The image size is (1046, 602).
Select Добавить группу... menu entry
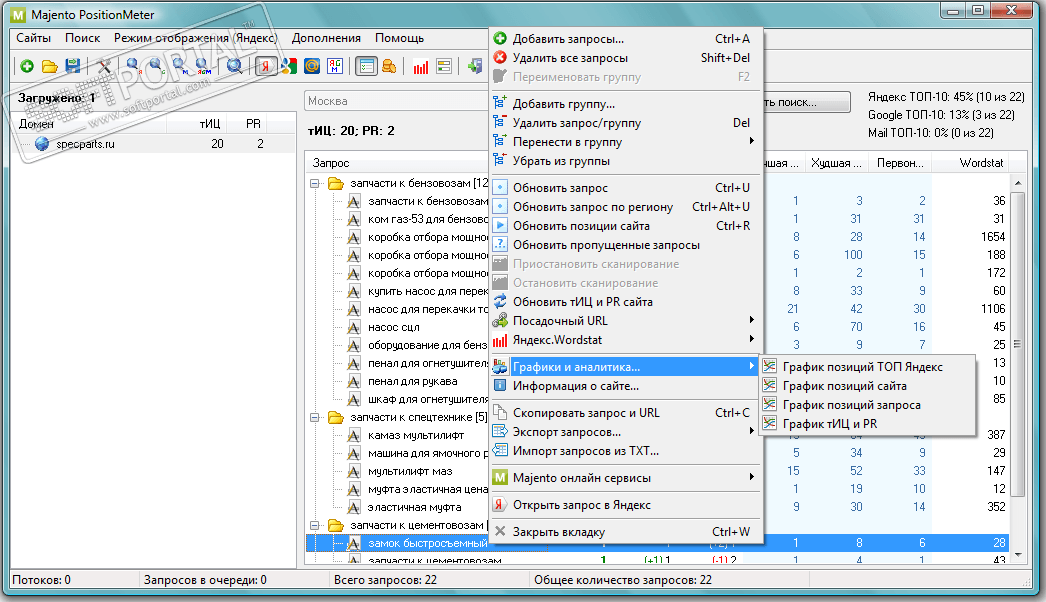click(x=626, y=103)
